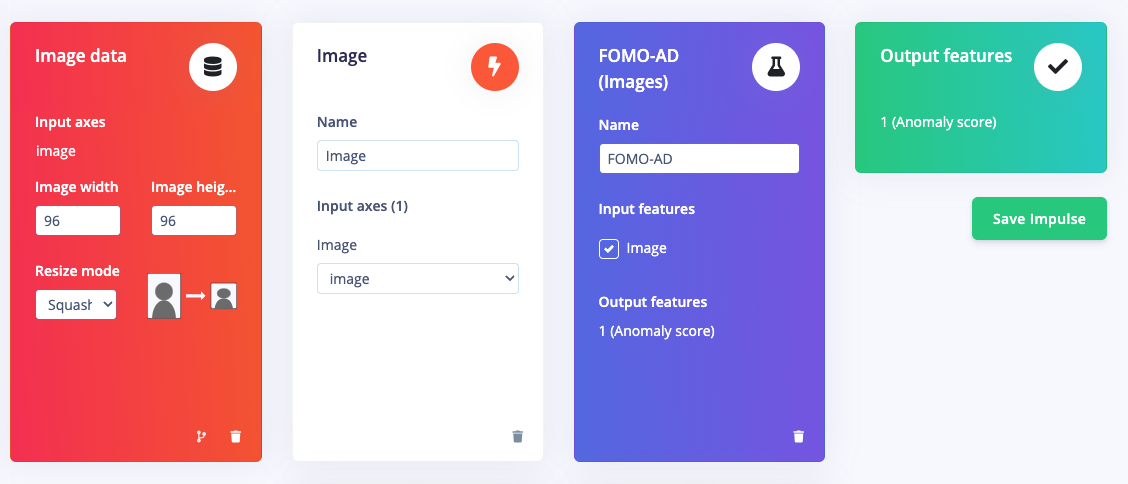
Task: Click the Image data block title
Action: coord(81,55)
